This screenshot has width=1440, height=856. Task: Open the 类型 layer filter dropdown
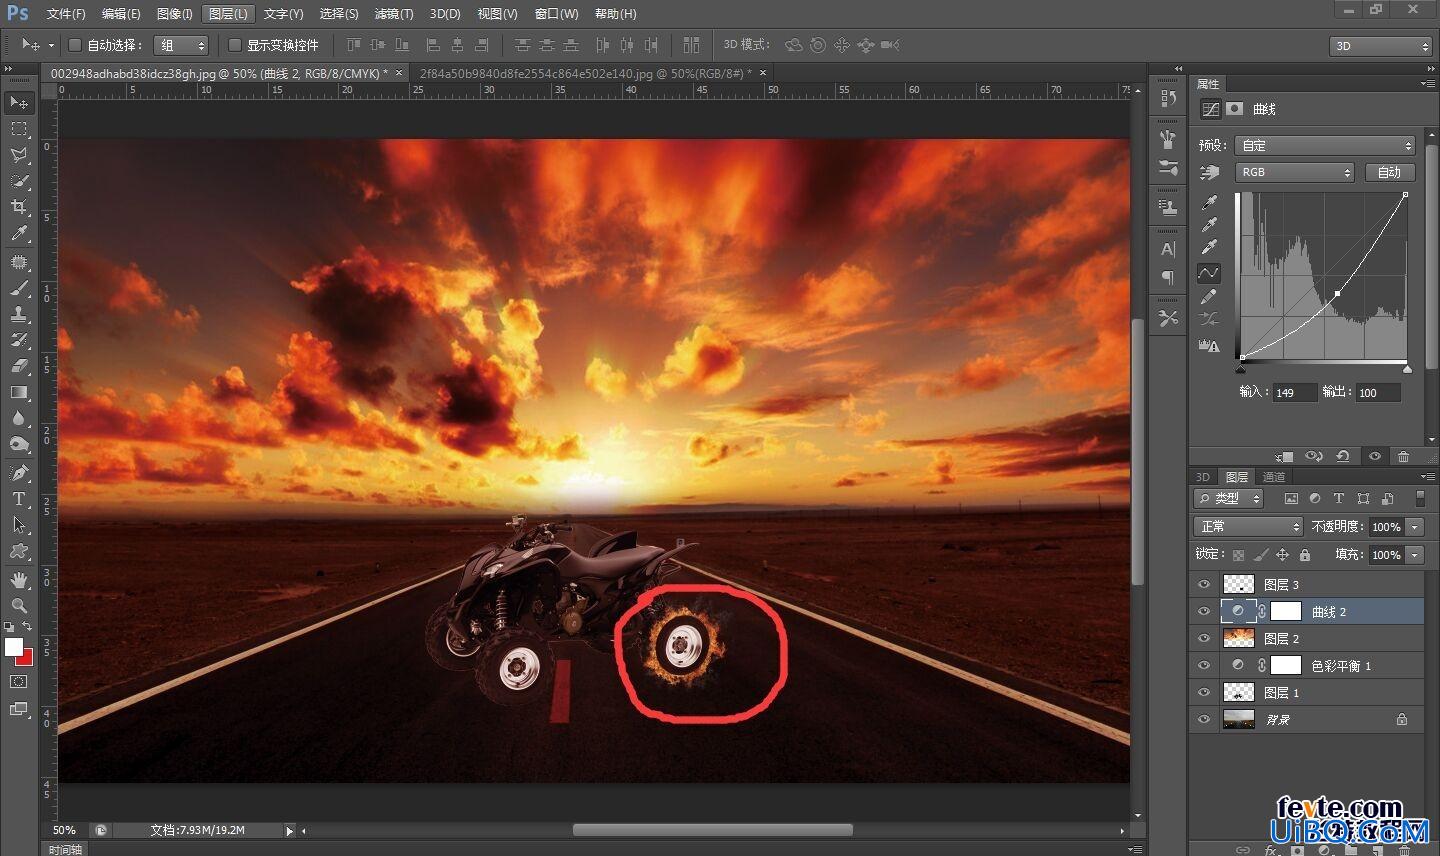point(1229,498)
